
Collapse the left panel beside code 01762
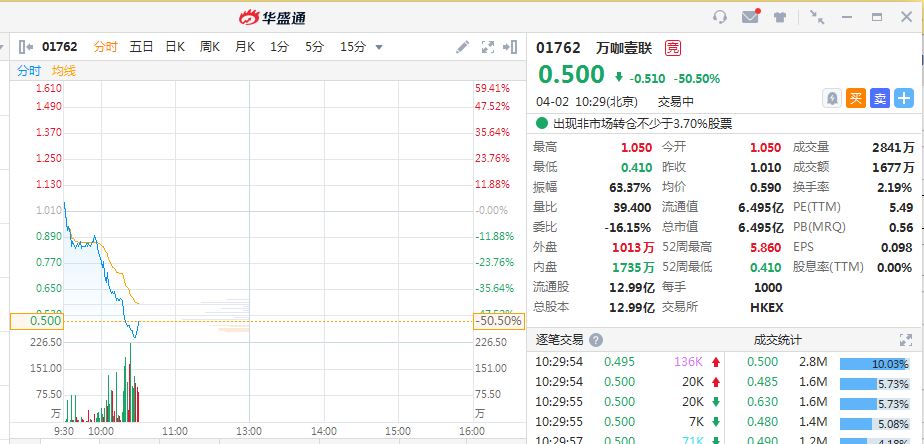coord(27,47)
